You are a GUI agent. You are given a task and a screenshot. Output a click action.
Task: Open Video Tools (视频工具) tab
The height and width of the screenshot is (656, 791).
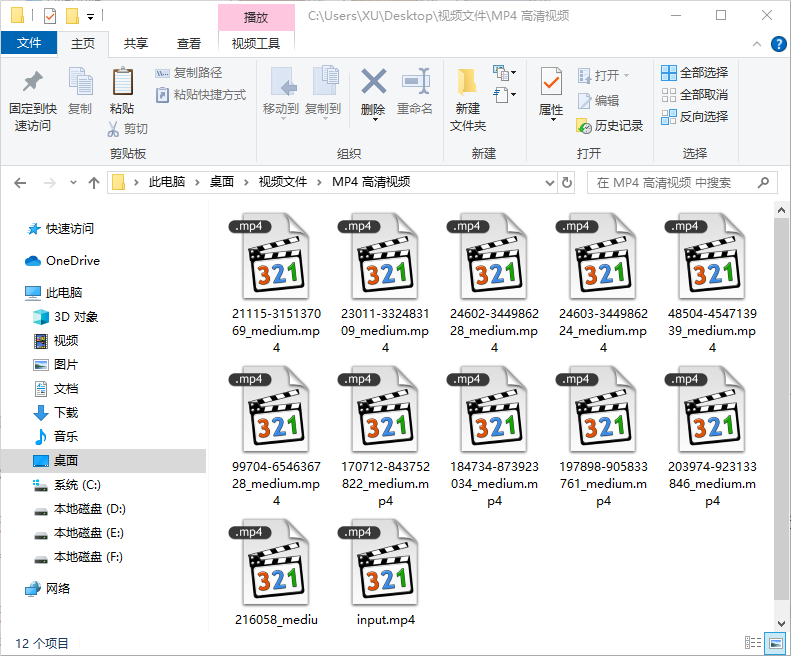point(256,43)
